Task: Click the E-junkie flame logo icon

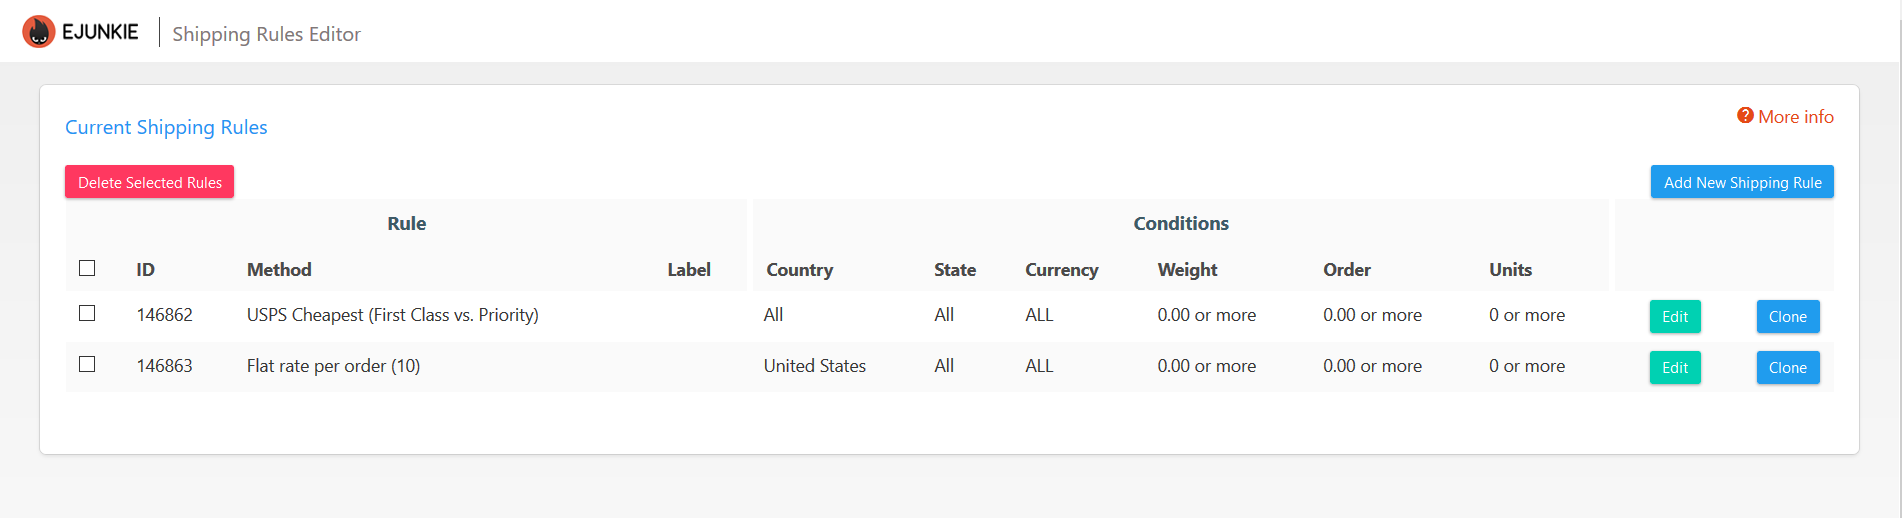Action: (x=39, y=32)
